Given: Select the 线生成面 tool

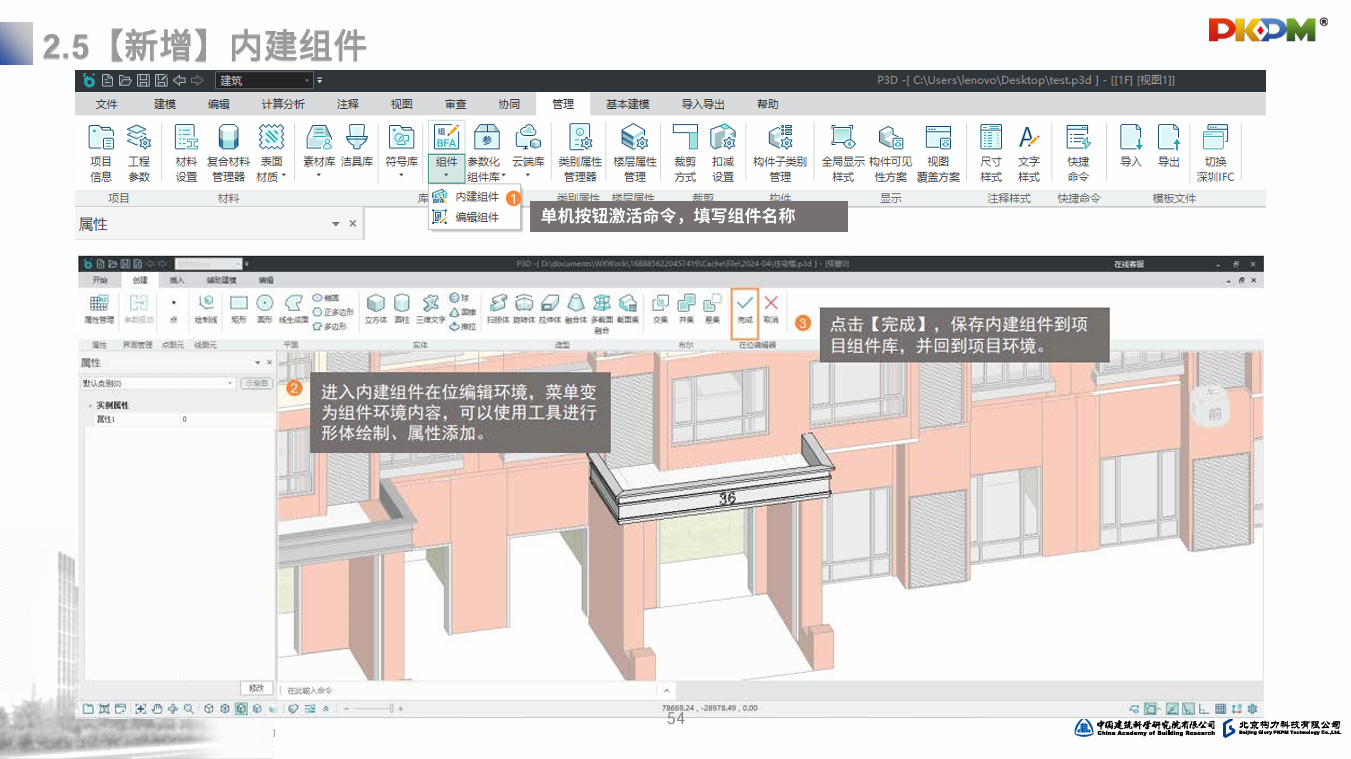Looking at the screenshot, I should (293, 308).
